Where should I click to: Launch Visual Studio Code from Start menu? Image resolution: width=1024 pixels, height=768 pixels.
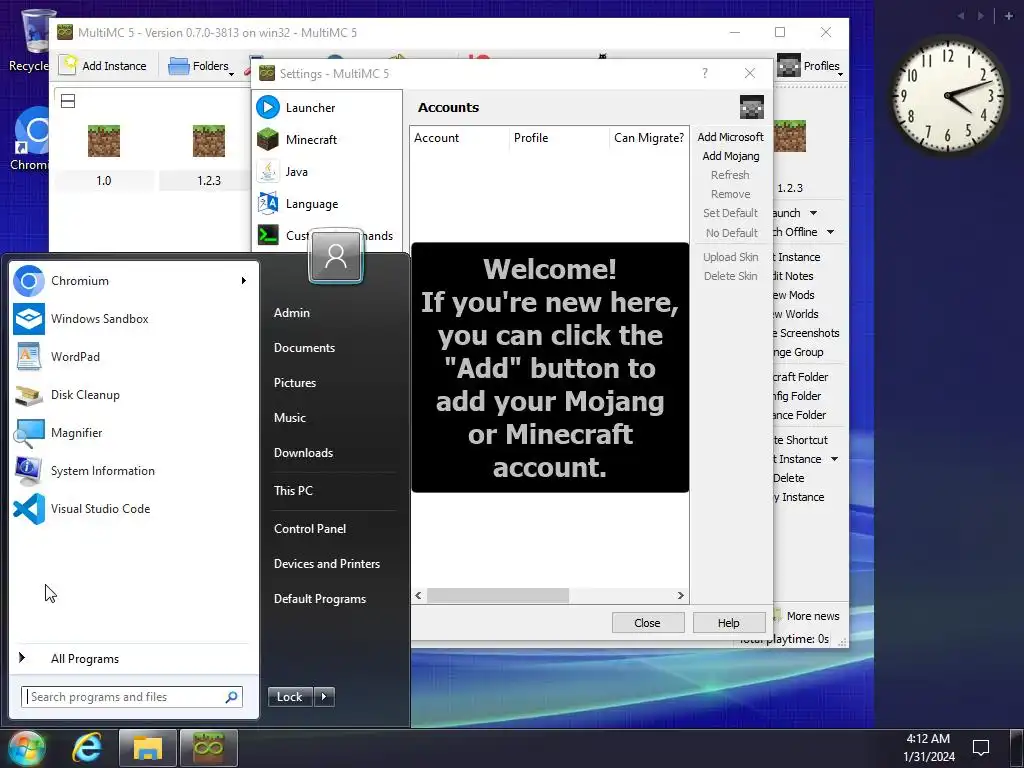[x=134, y=509]
